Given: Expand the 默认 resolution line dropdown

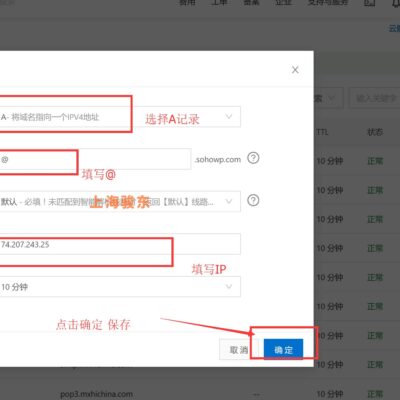Looking at the screenshot, I should (120, 201).
